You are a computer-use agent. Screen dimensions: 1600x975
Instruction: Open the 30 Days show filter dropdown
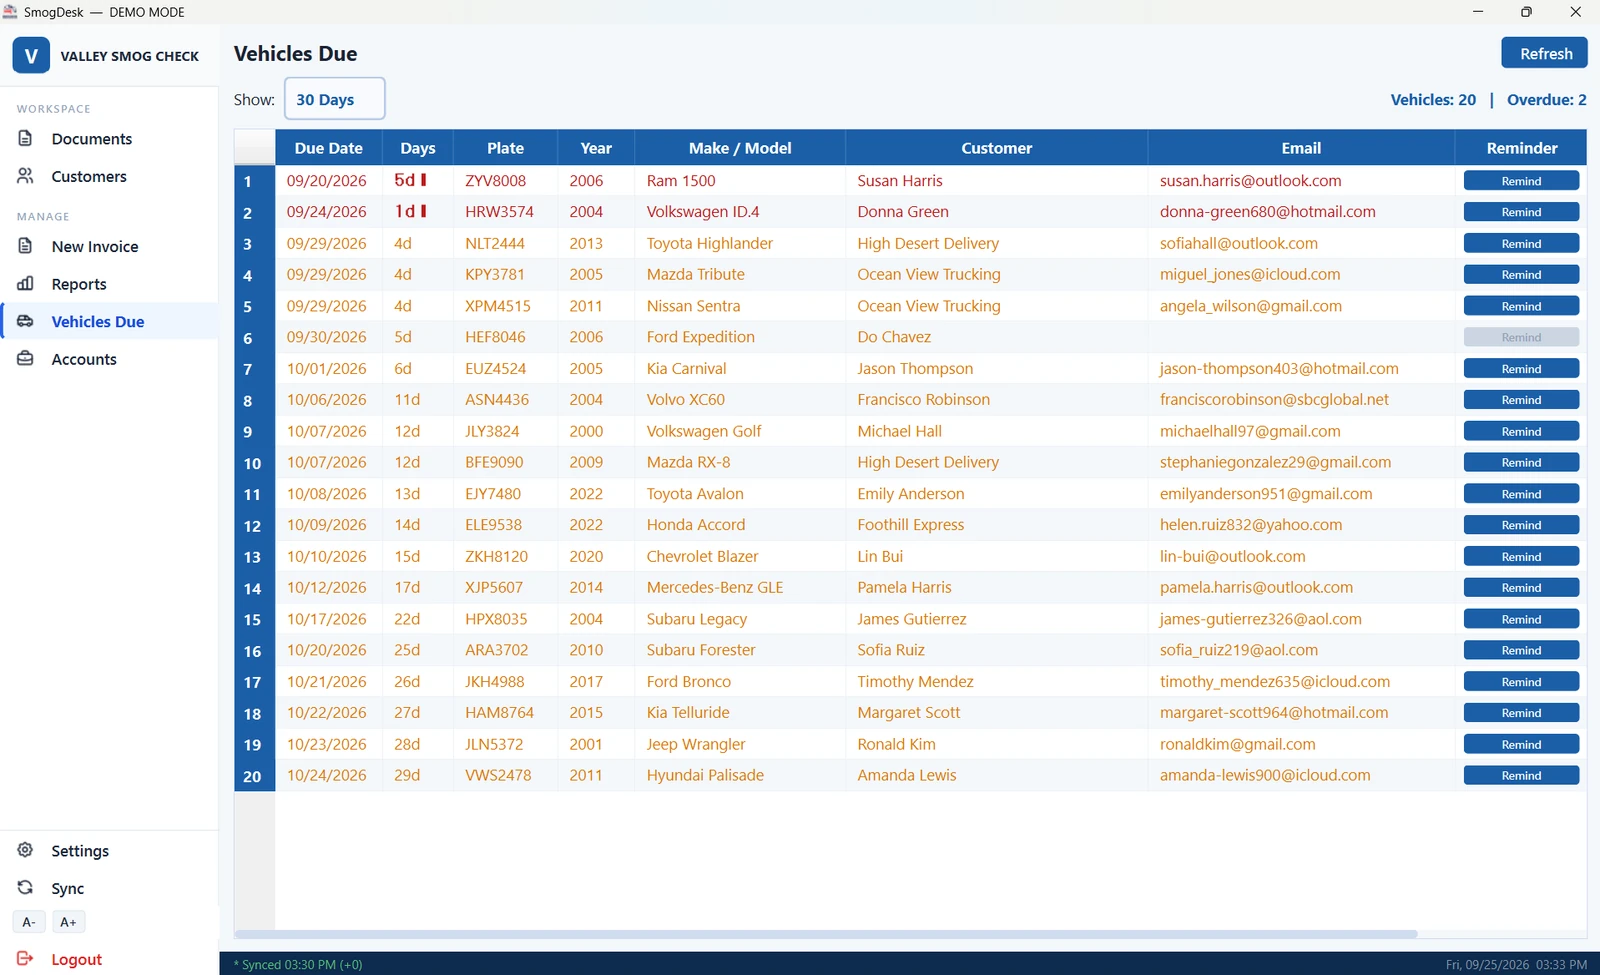pyautogui.click(x=335, y=99)
